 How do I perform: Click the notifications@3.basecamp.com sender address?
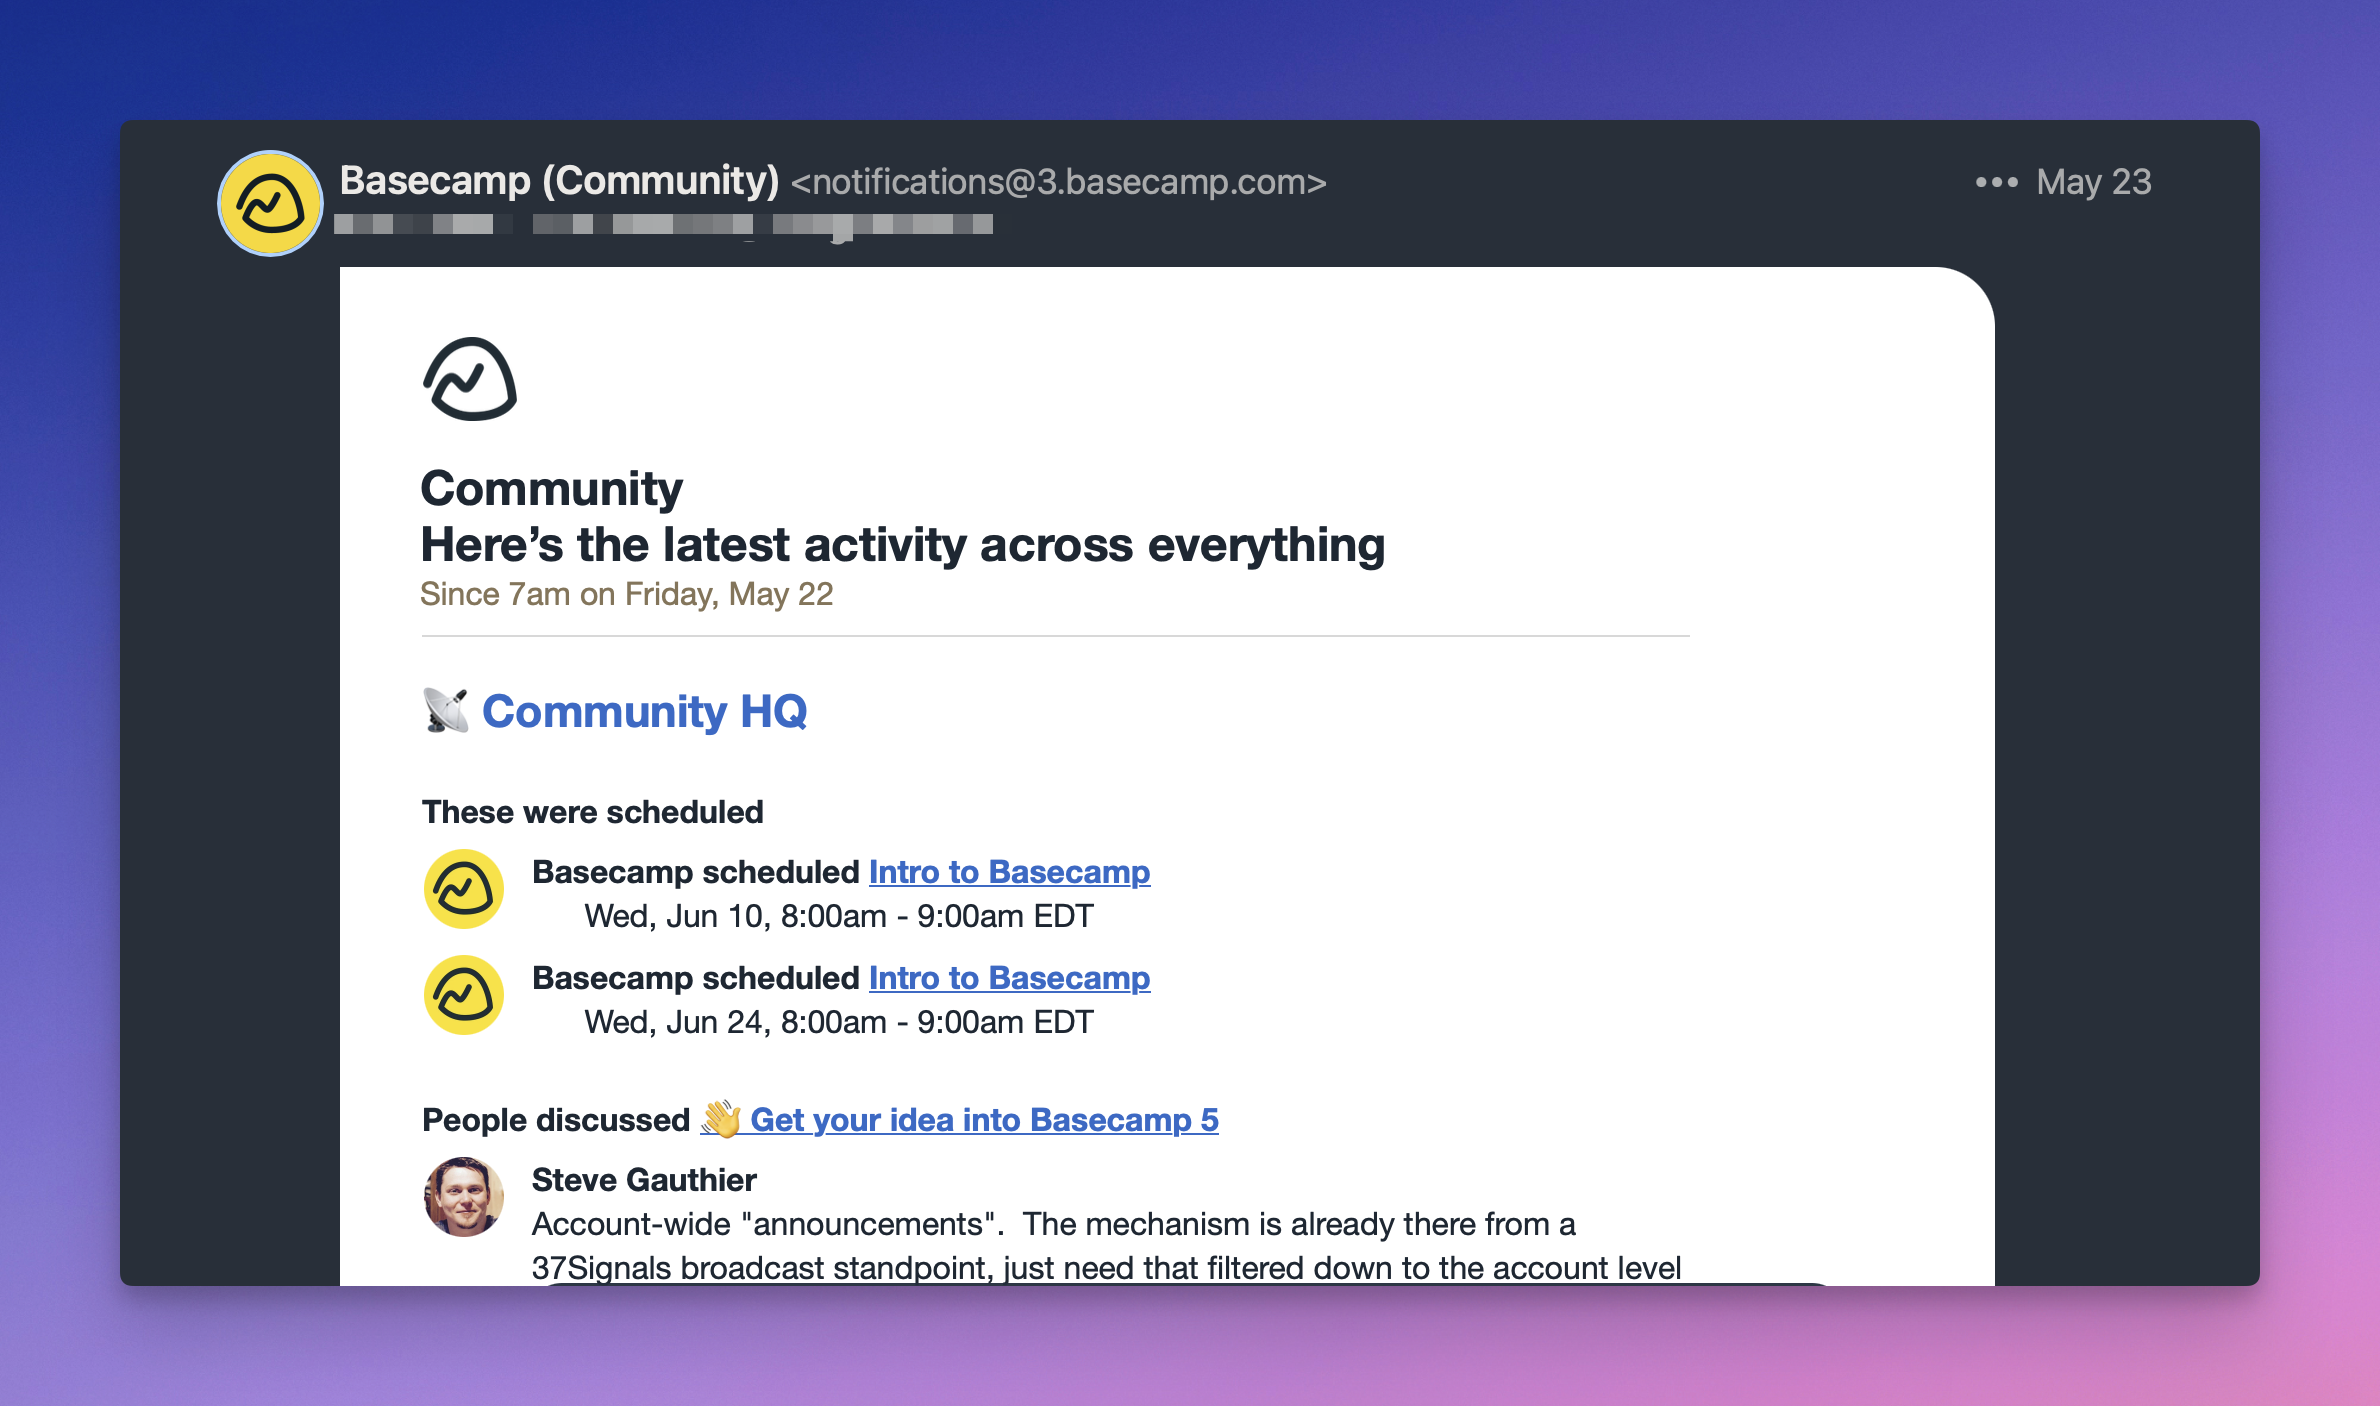click(x=1059, y=182)
